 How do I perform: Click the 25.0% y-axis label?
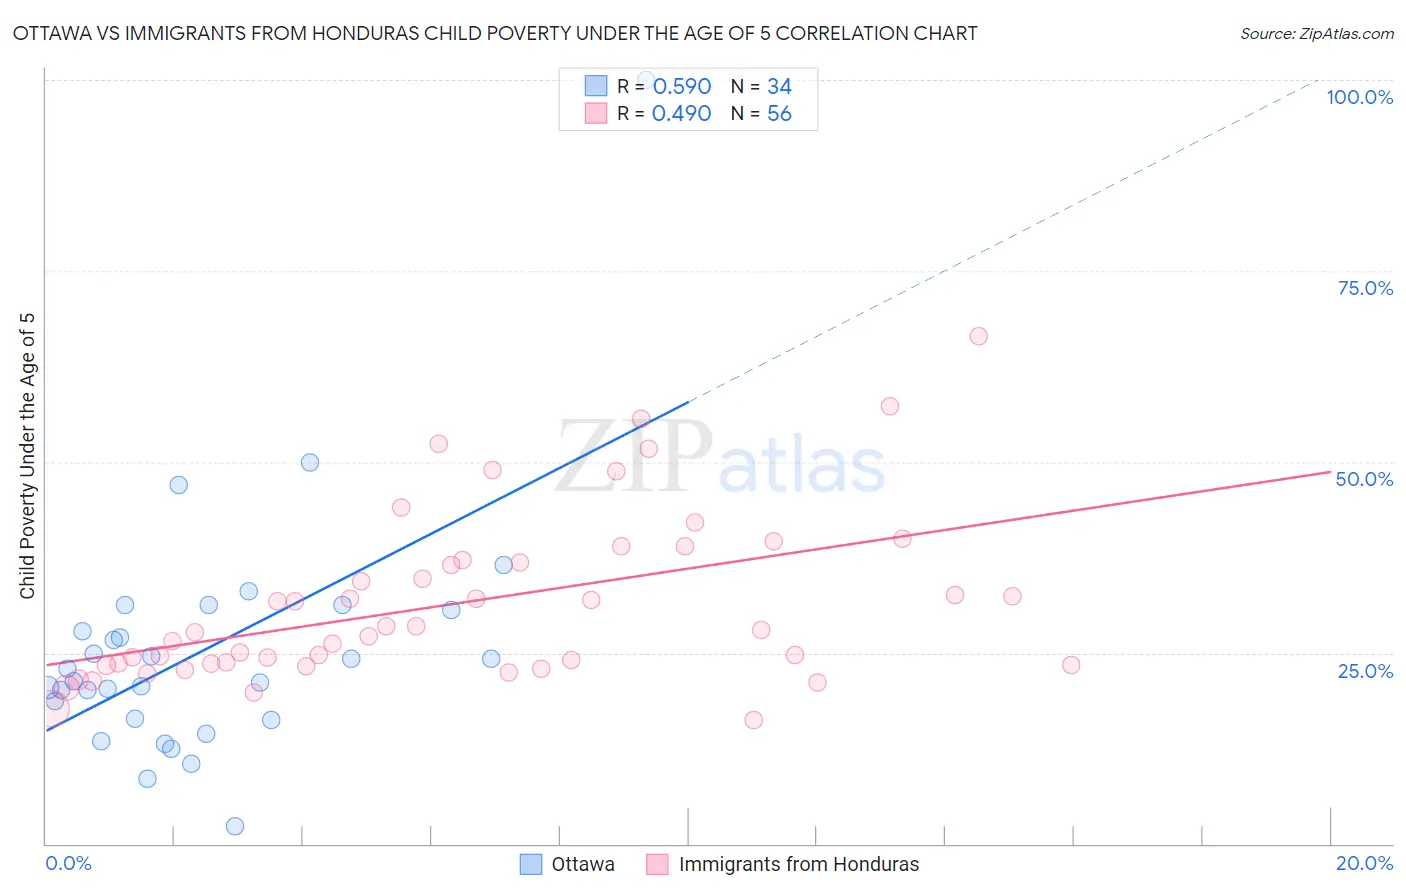coord(1365,670)
